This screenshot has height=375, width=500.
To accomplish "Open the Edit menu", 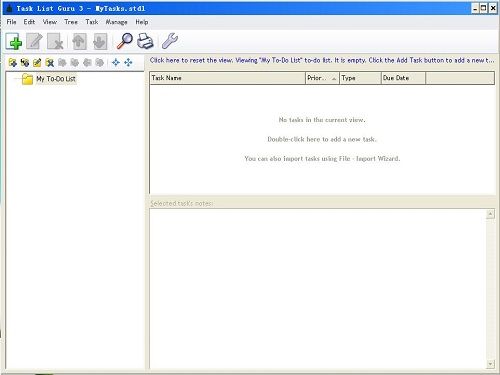I will click(29, 22).
